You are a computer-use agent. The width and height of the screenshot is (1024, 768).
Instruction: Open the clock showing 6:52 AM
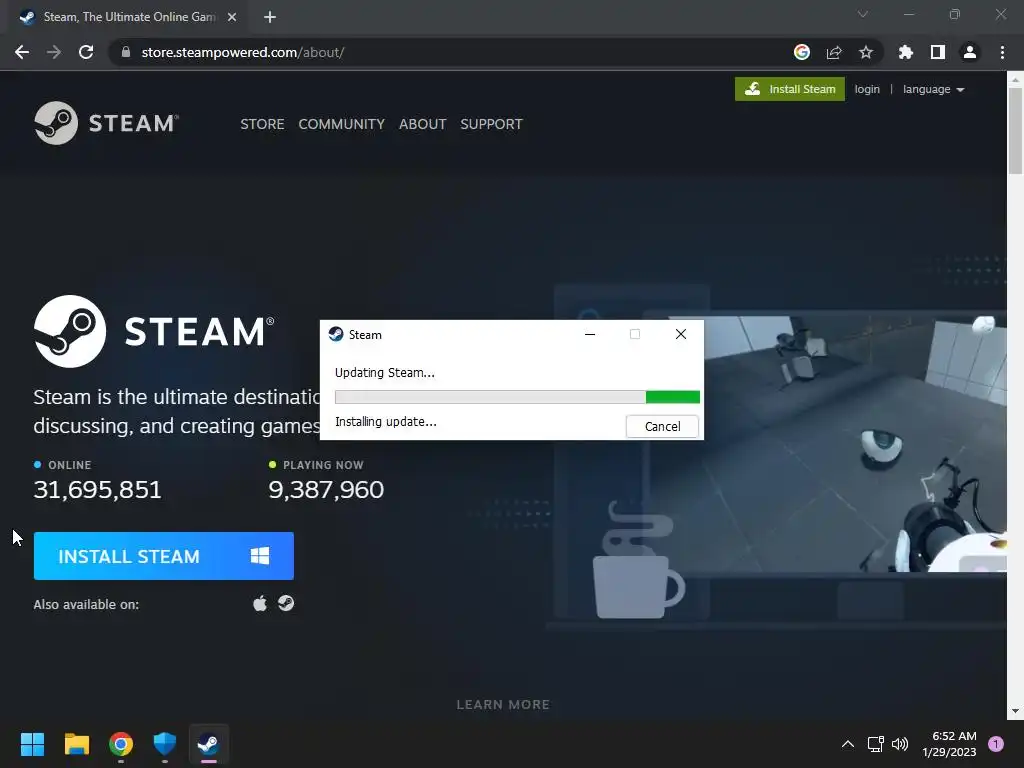click(x=950, y=744)
